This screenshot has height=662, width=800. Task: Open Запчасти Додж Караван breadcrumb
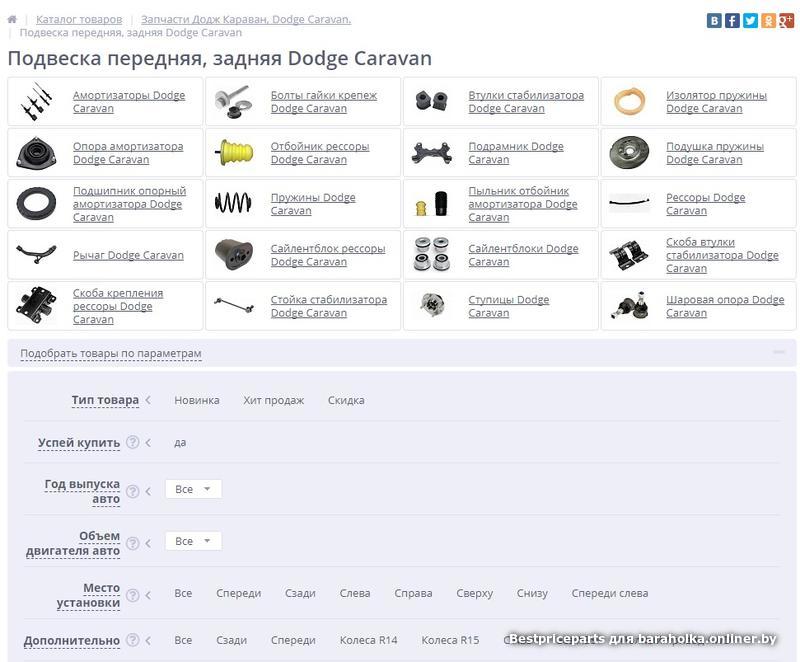246,19
